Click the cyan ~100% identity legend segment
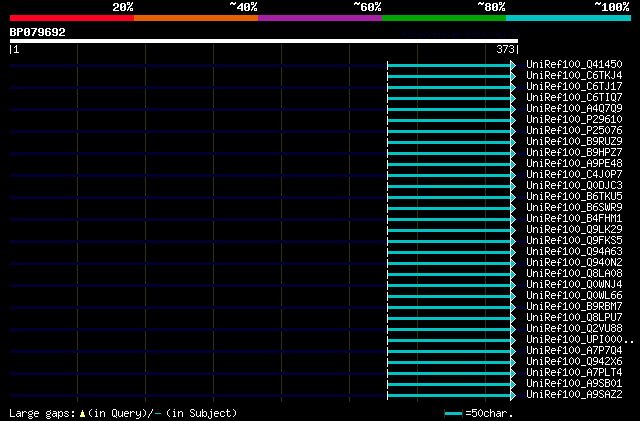640x421 pixels. point(569,18)
